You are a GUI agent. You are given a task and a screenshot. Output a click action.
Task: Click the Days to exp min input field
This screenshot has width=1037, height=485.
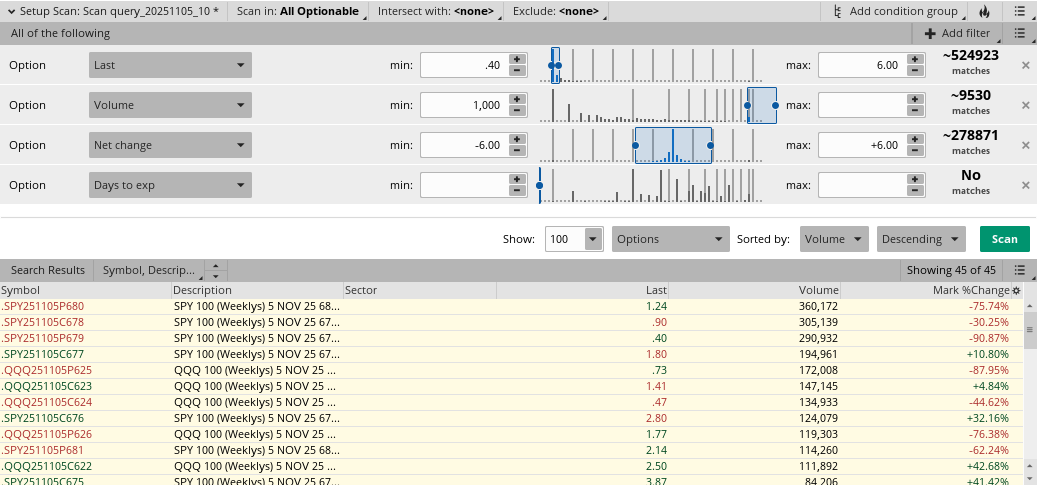pos(464,185)
